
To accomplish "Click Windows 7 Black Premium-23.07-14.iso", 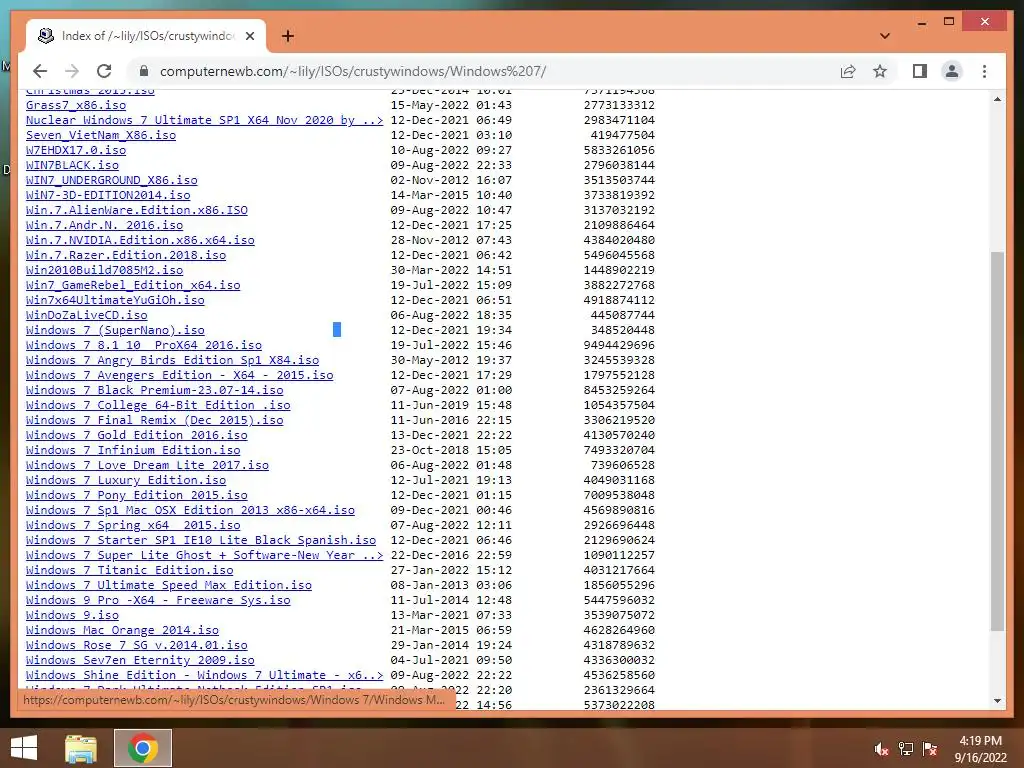I will coord(155,391).
